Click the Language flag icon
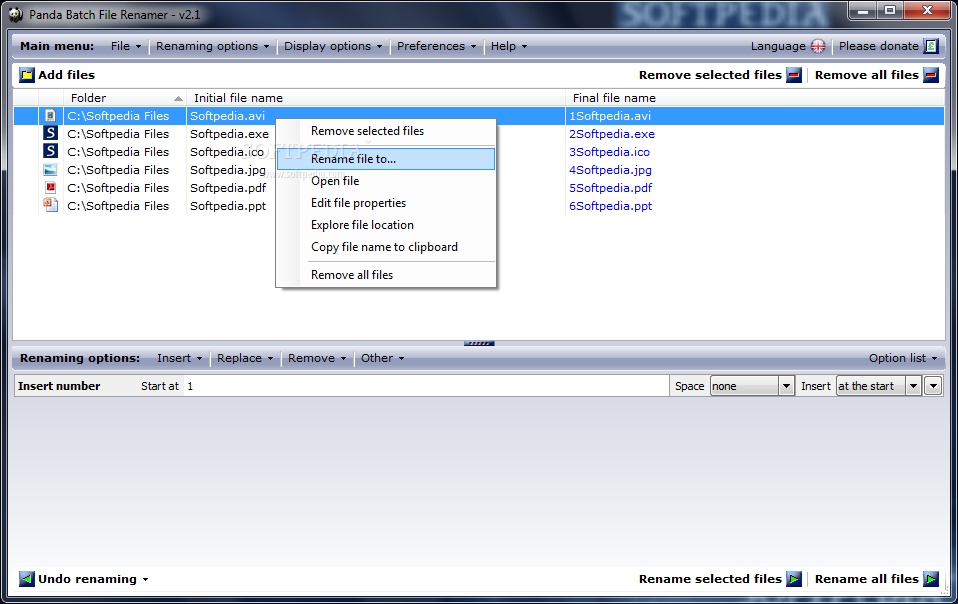 pos(818,46)
